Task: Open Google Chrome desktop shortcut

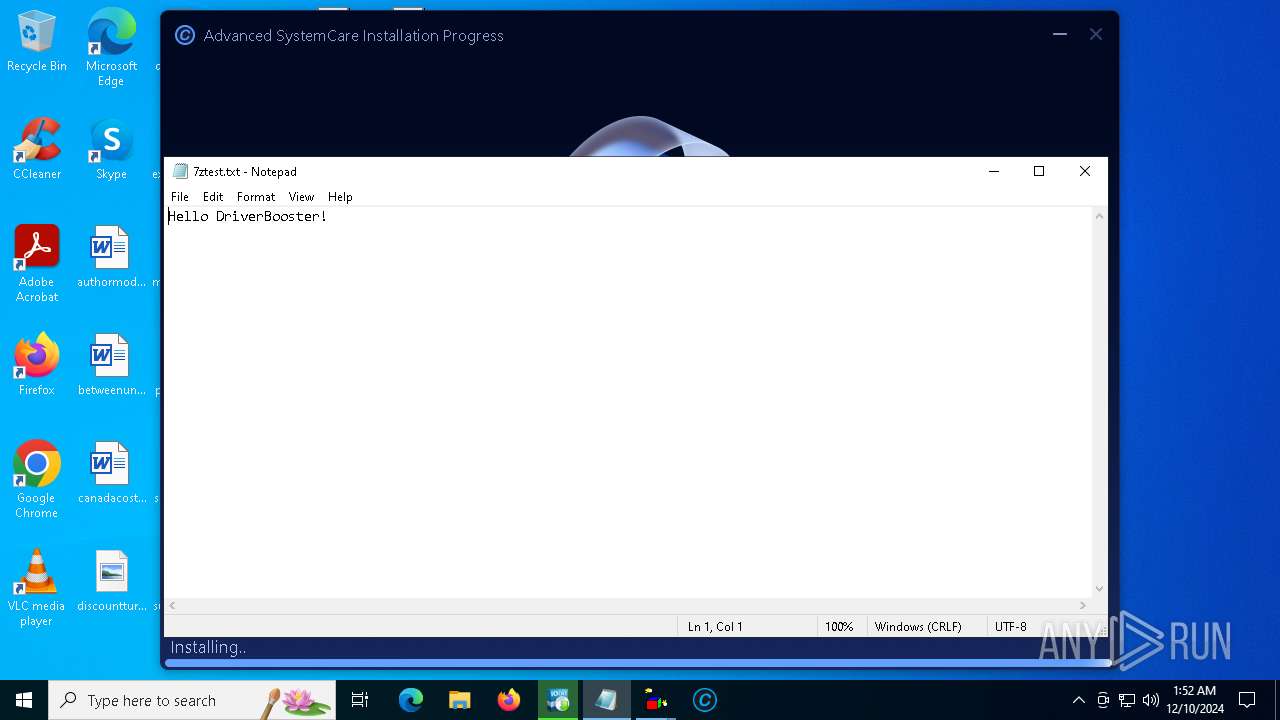Action: 37,480
